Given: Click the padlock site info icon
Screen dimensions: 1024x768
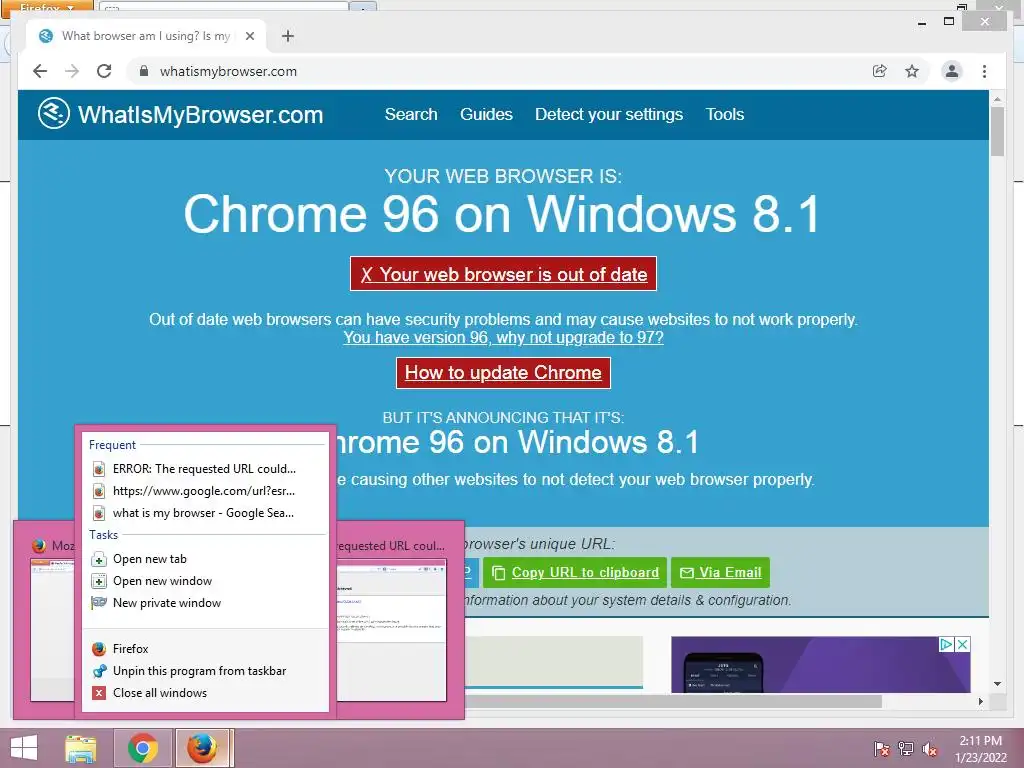Looking at the screenshot, I should [144, 71].
